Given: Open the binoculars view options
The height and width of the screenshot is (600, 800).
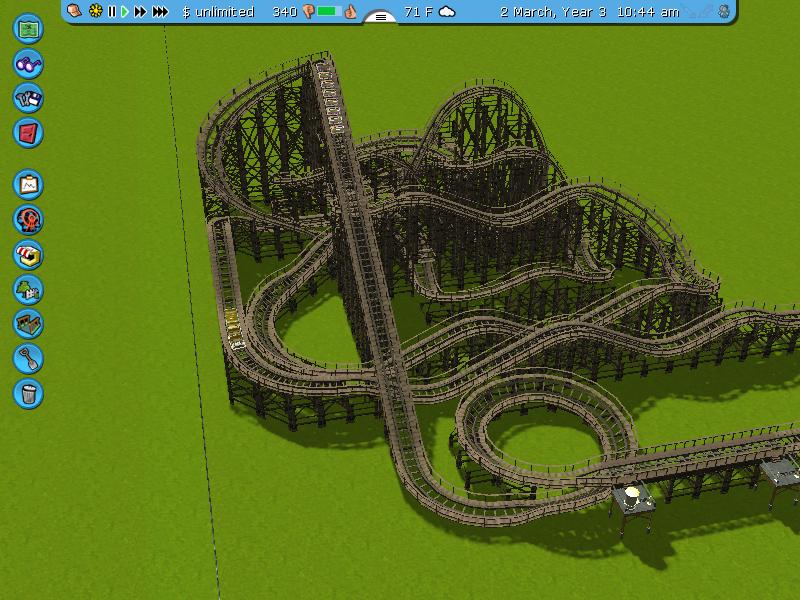Looking at the screenshot, I should pos(28,64).
